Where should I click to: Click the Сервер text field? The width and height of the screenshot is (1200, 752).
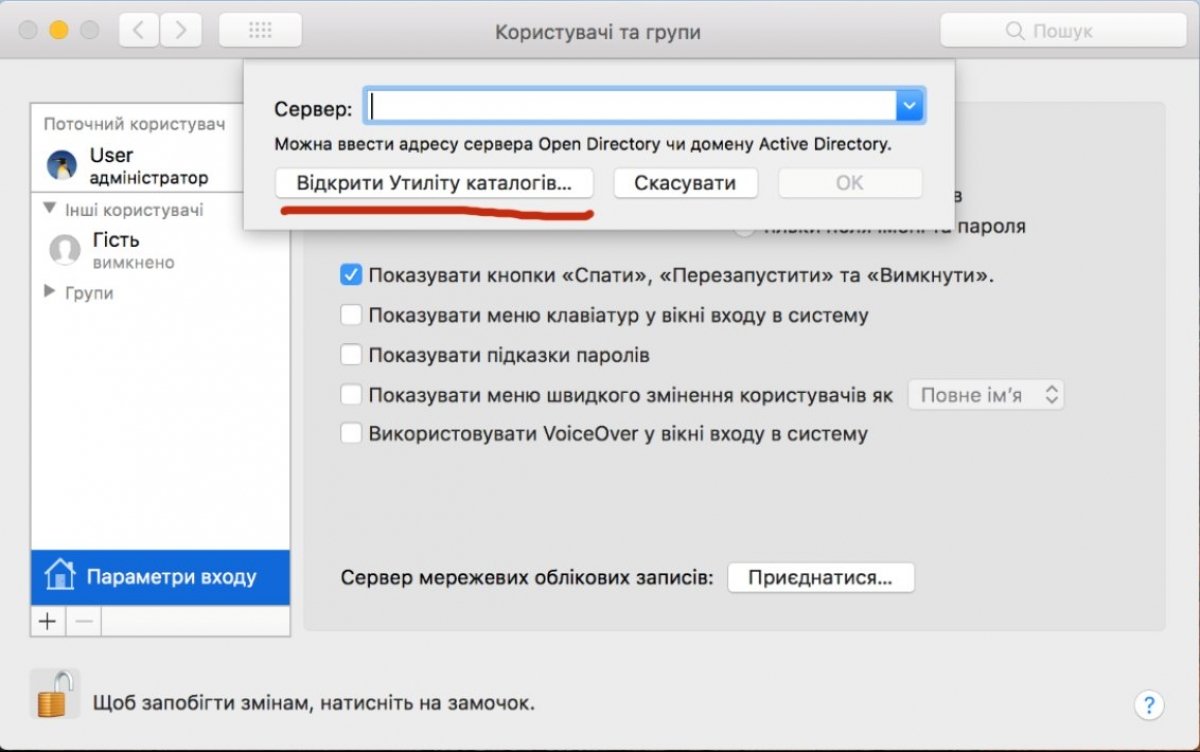(x=631, y=106)
